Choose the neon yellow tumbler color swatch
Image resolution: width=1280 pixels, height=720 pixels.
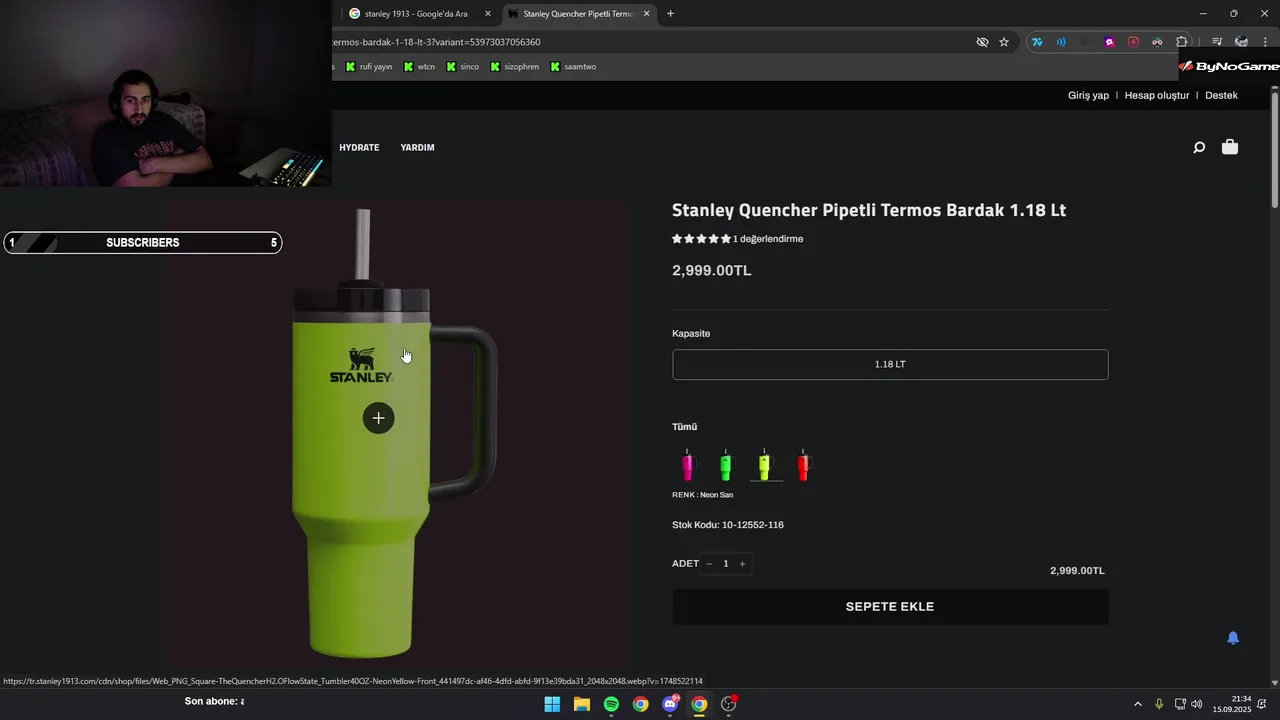click(765, 465)
